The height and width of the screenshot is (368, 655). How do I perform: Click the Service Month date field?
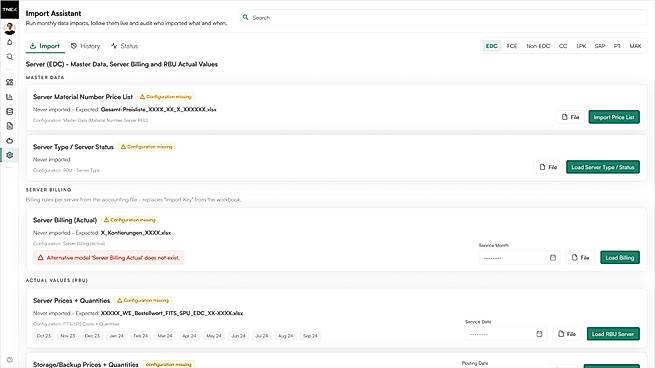[x=520, y=258]
